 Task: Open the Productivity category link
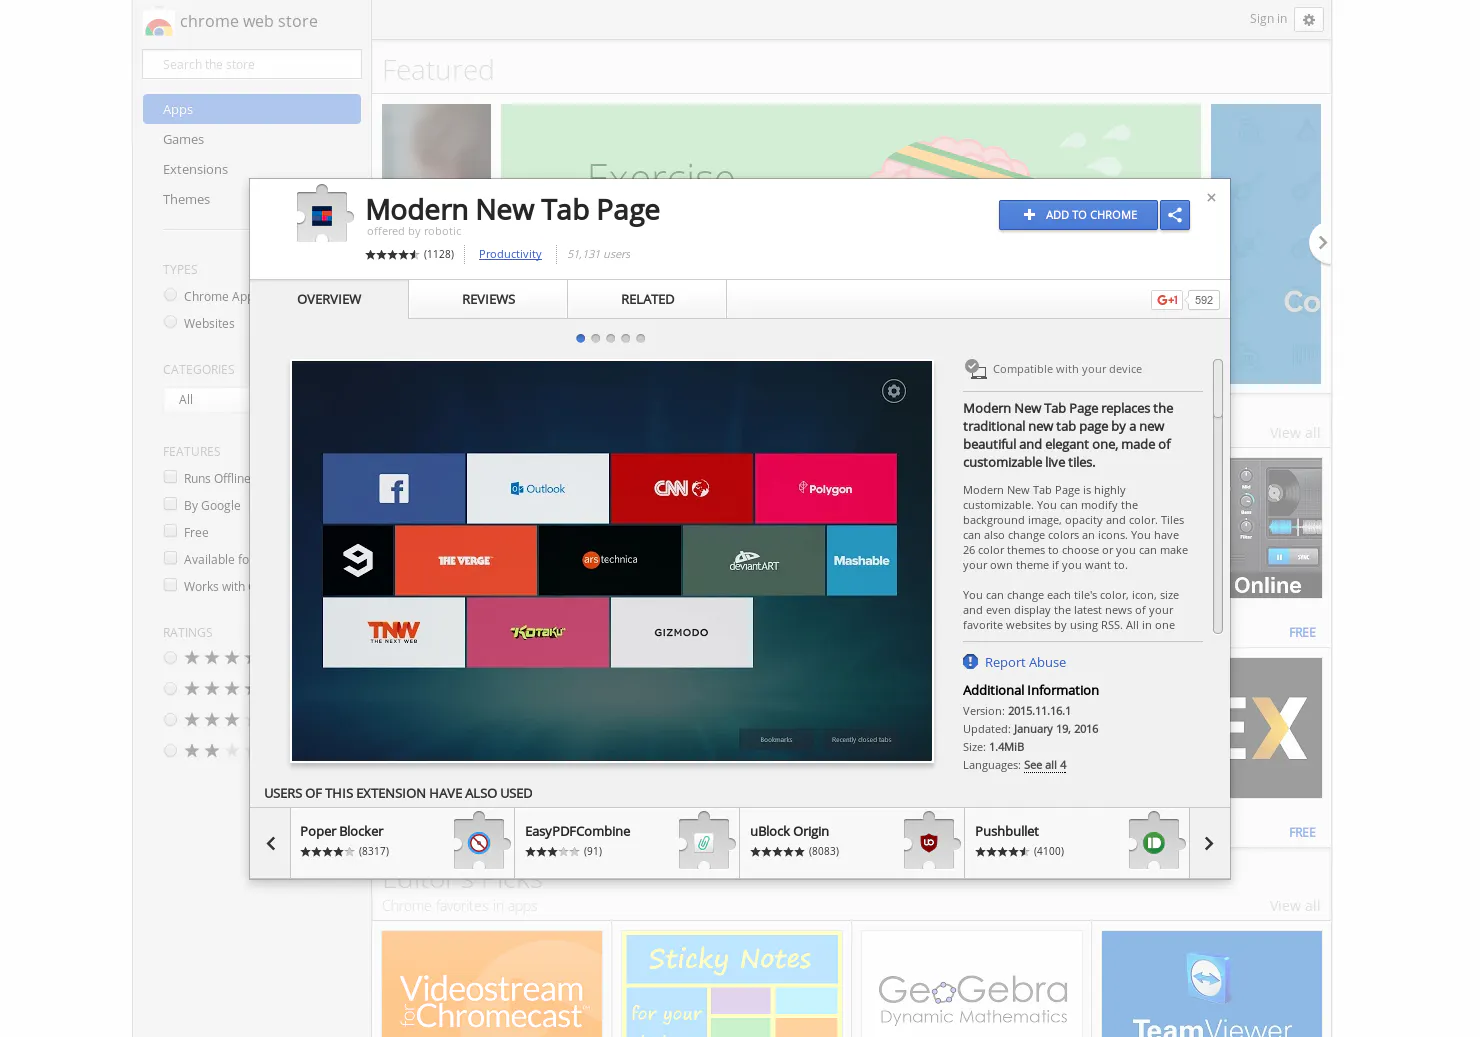510,255
